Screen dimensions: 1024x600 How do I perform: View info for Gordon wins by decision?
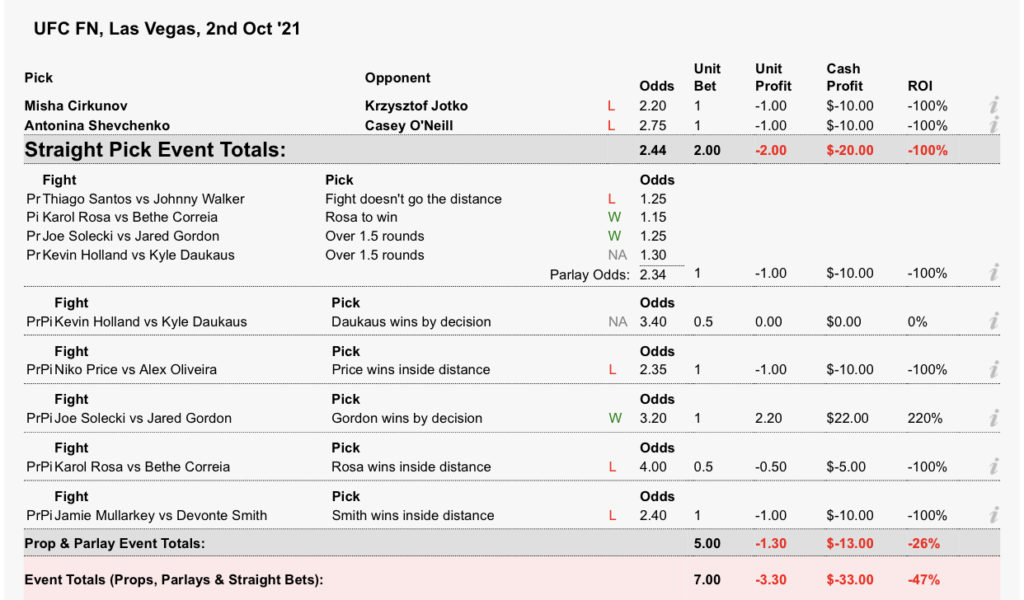993,418
